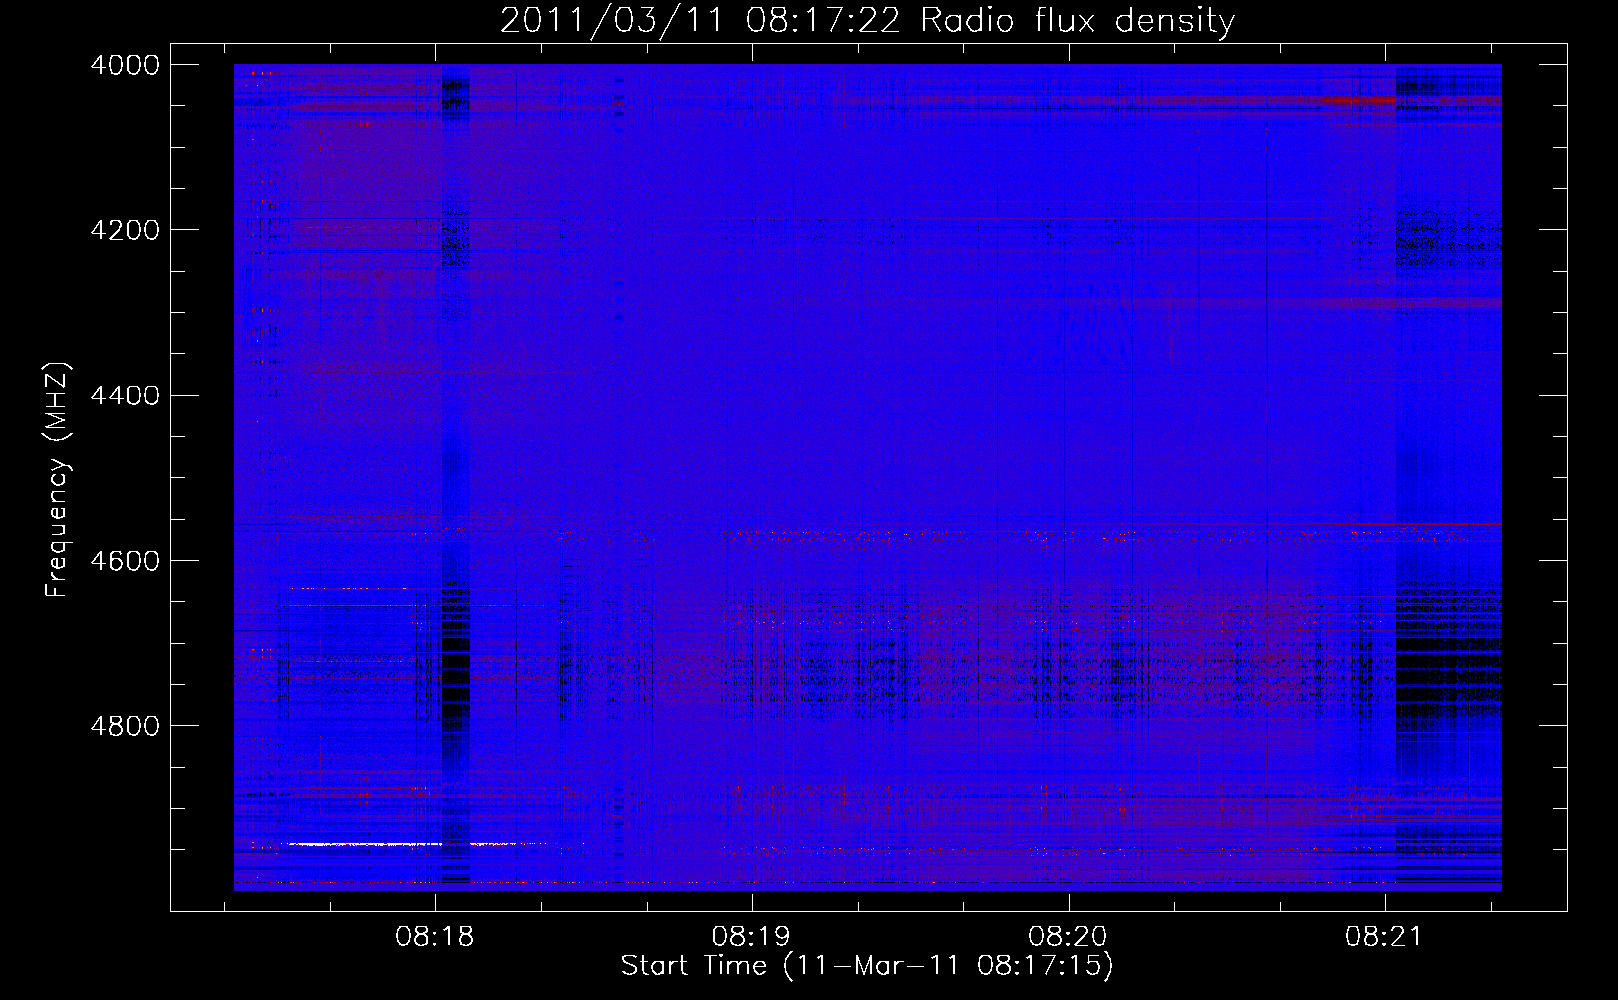Image resolution: width=1618 pixels, height=1000 pixels.
Task: Click the 08:18 time axis label
Action: [434, 937]
